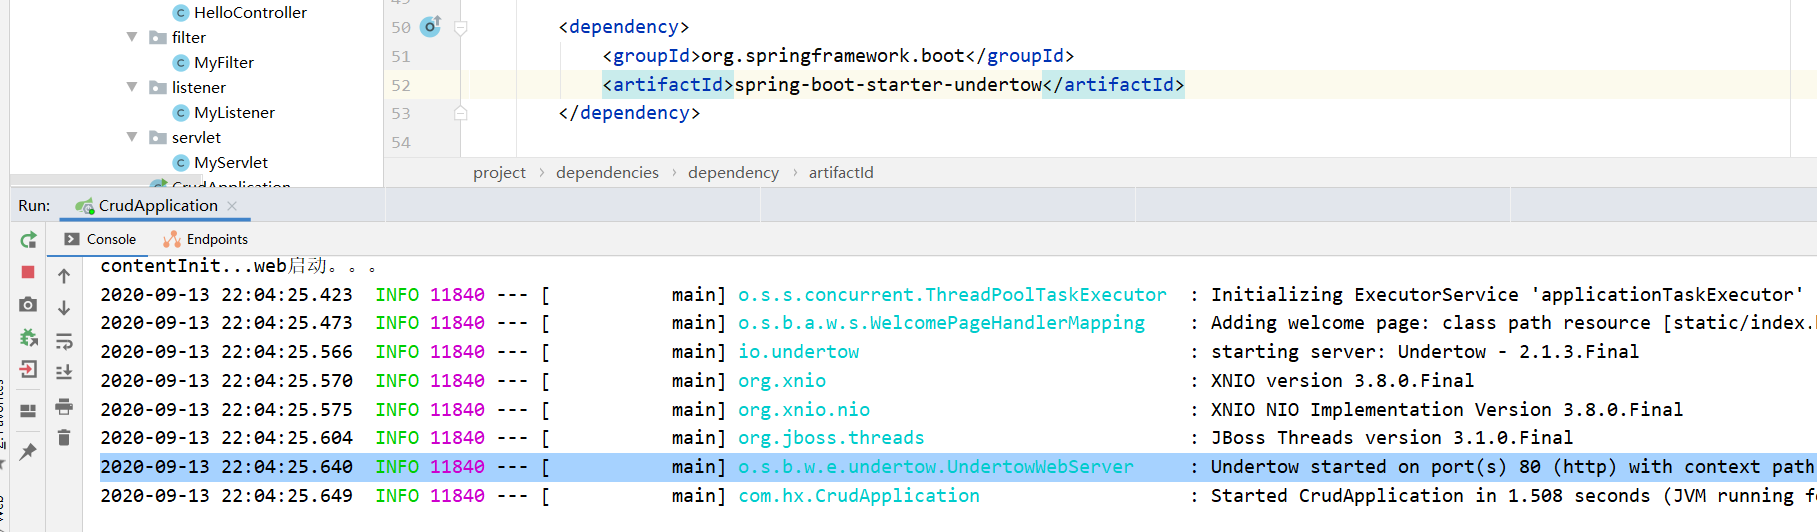The width and height of the screenshot is (1817, 532).
Task: Select MyListener in the project tree
Action: (234, 113)
